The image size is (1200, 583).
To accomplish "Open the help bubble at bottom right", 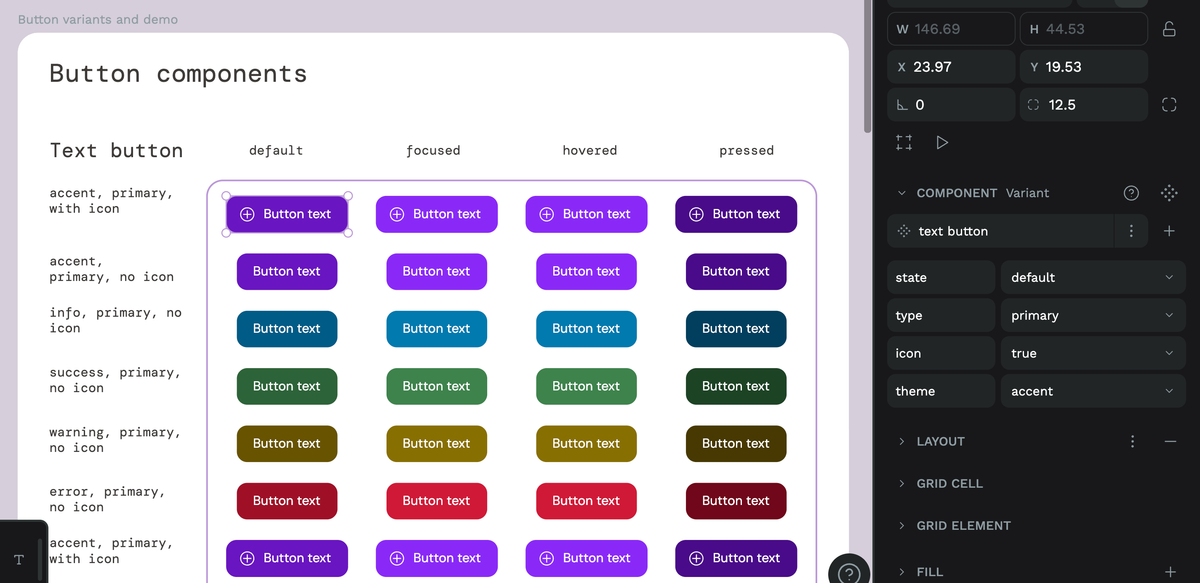I will [849, 572].
